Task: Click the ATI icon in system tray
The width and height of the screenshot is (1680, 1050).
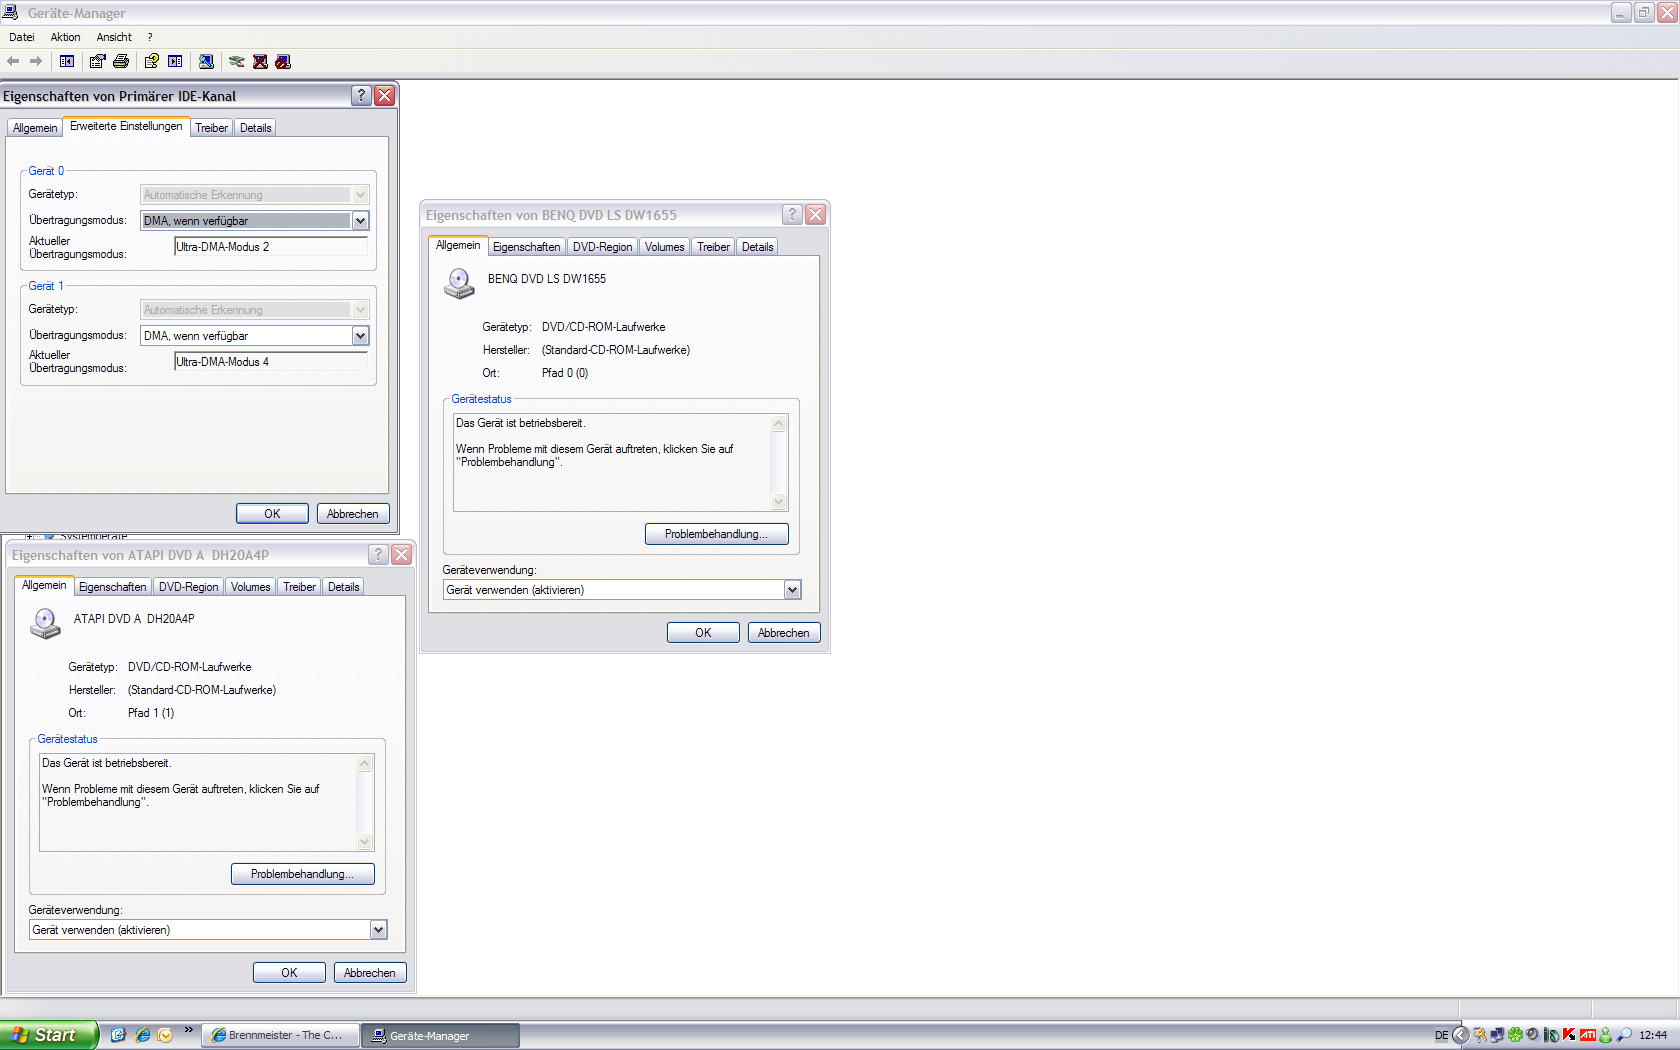Action: pos(1587,1035)
